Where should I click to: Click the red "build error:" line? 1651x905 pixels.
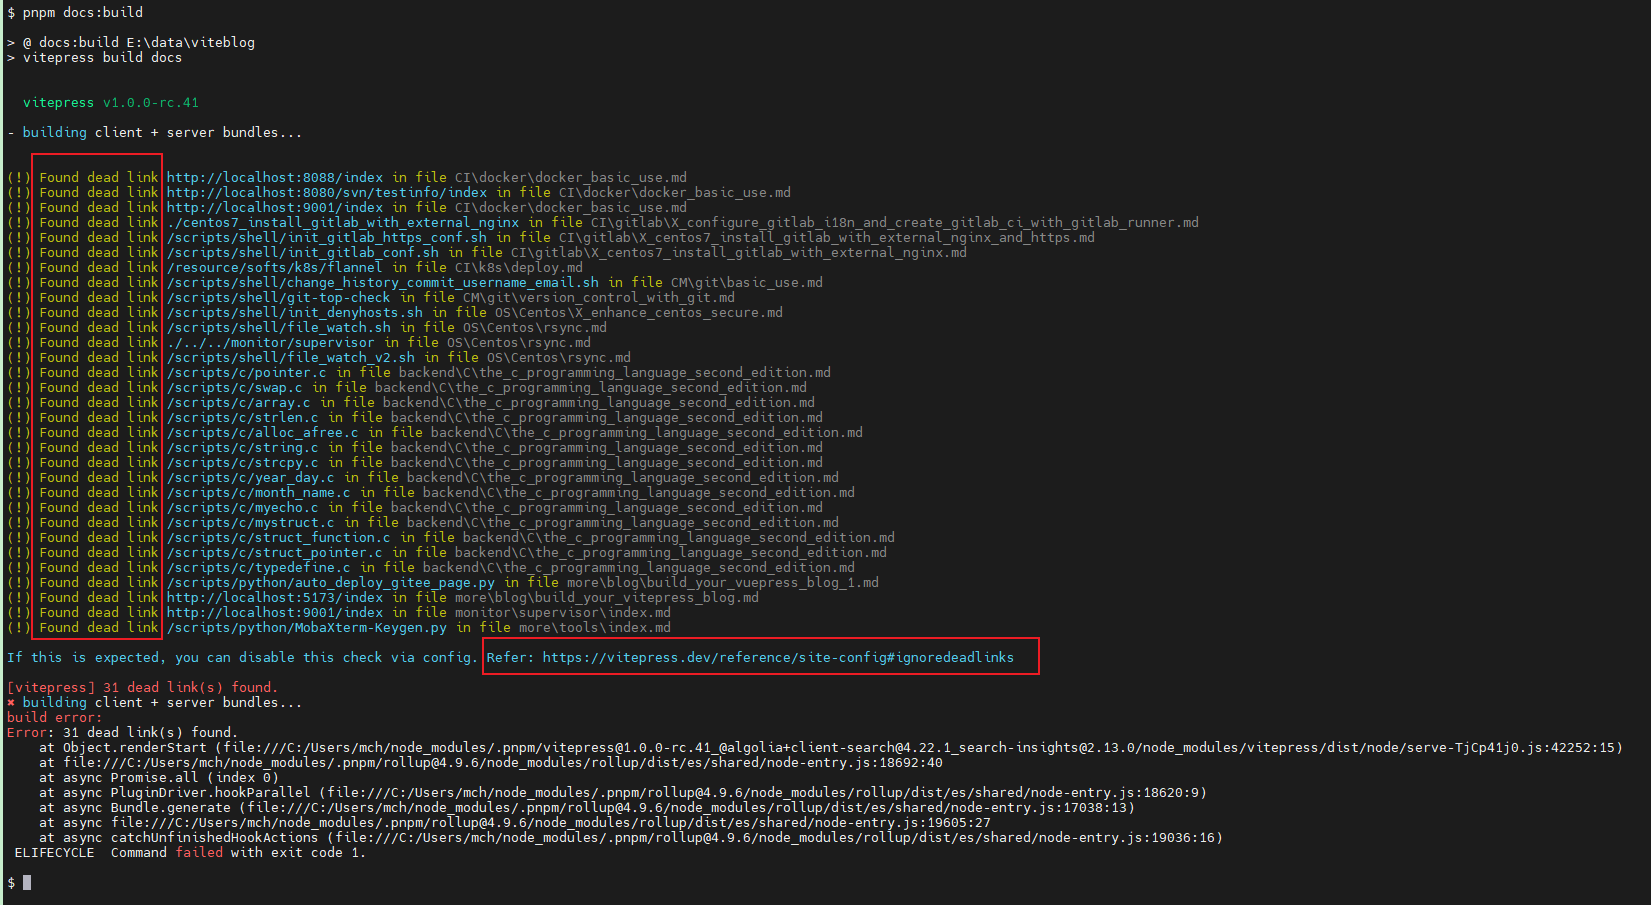click(54, 717)
